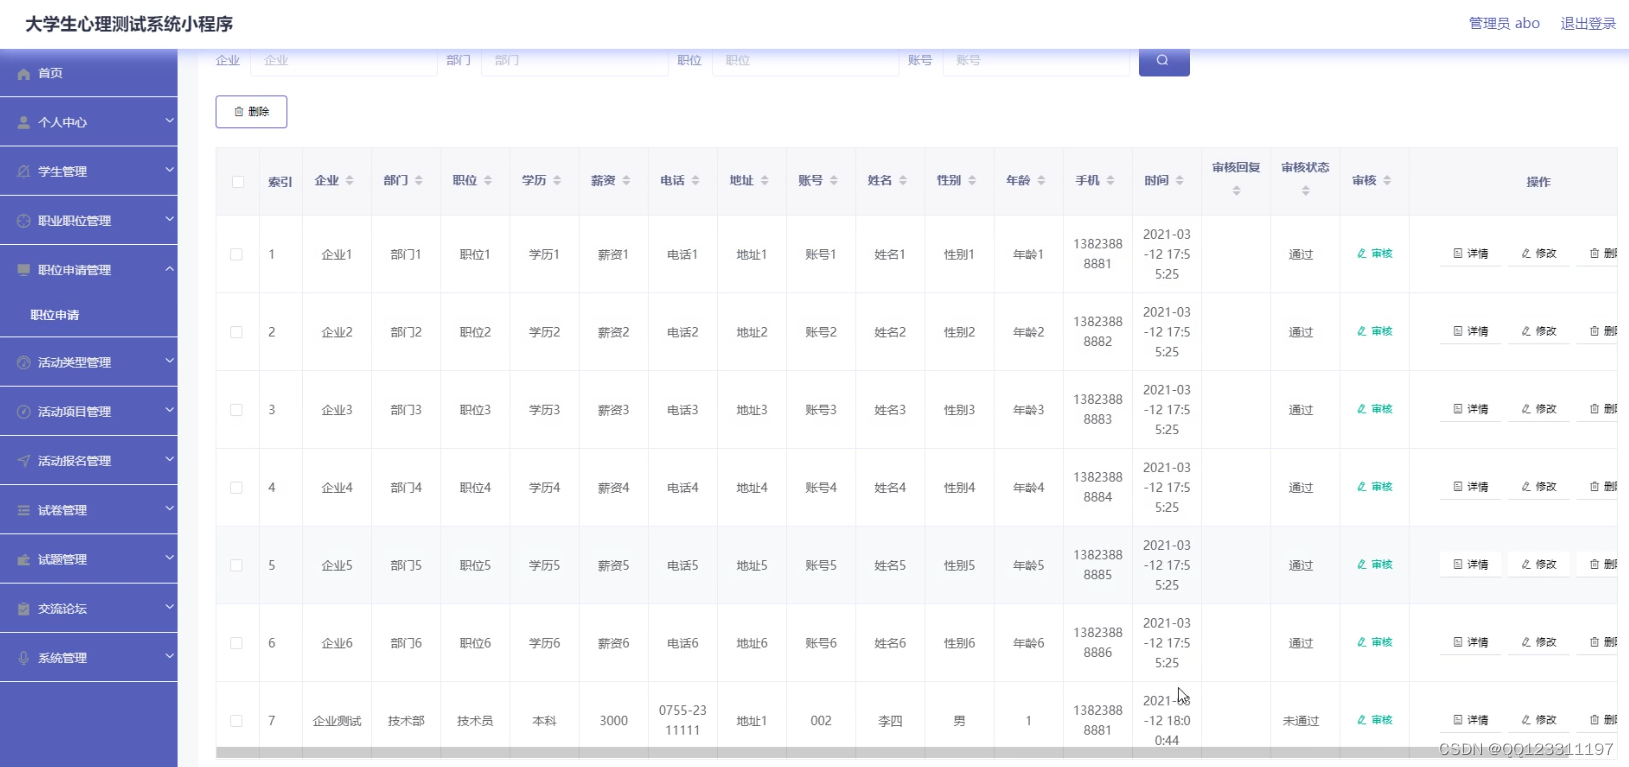Image resolution: width=1629 pixels, height=767 pixels.
Task: Click the icon beside 活动项目管理
Action: (24, 412)
